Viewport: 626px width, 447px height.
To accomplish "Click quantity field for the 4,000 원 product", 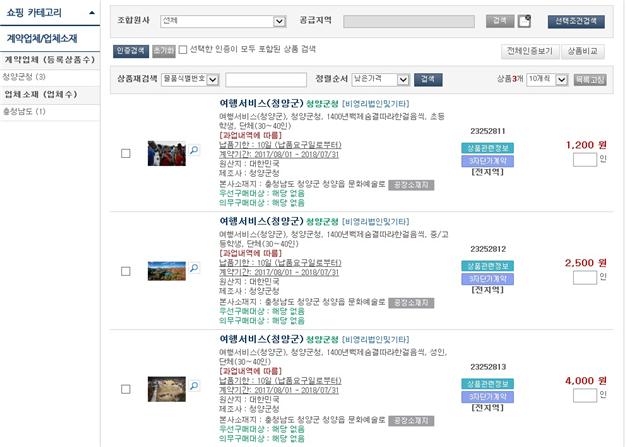I will click(x=585, y=395).
